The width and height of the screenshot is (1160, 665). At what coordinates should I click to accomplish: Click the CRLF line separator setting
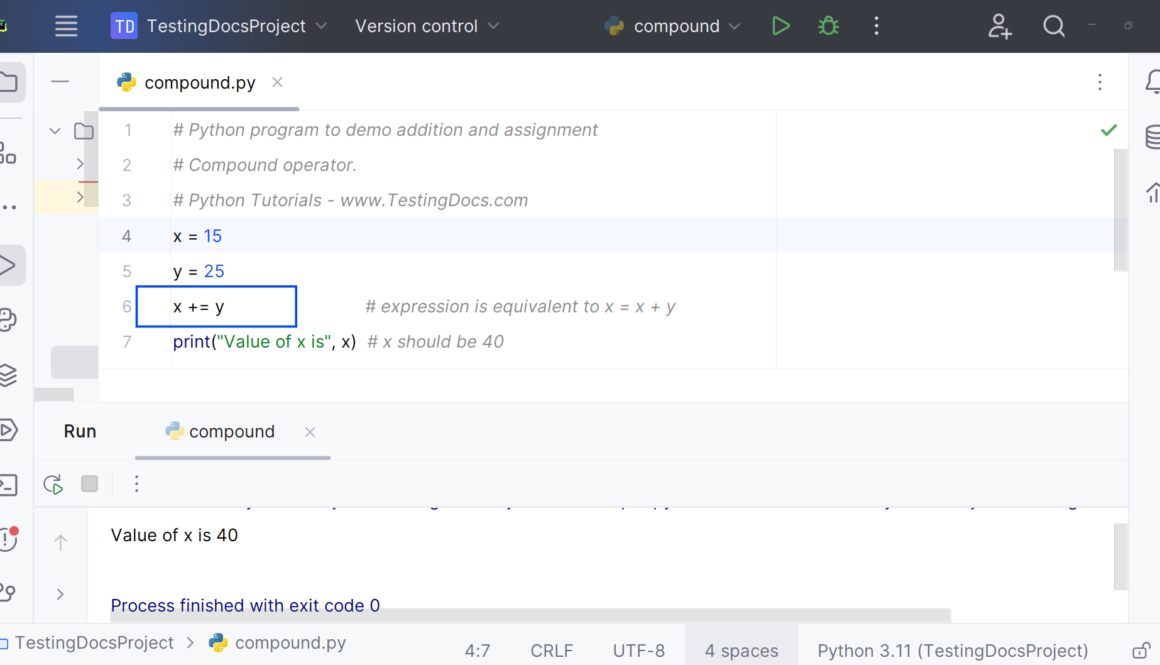(x=551, y=650)
